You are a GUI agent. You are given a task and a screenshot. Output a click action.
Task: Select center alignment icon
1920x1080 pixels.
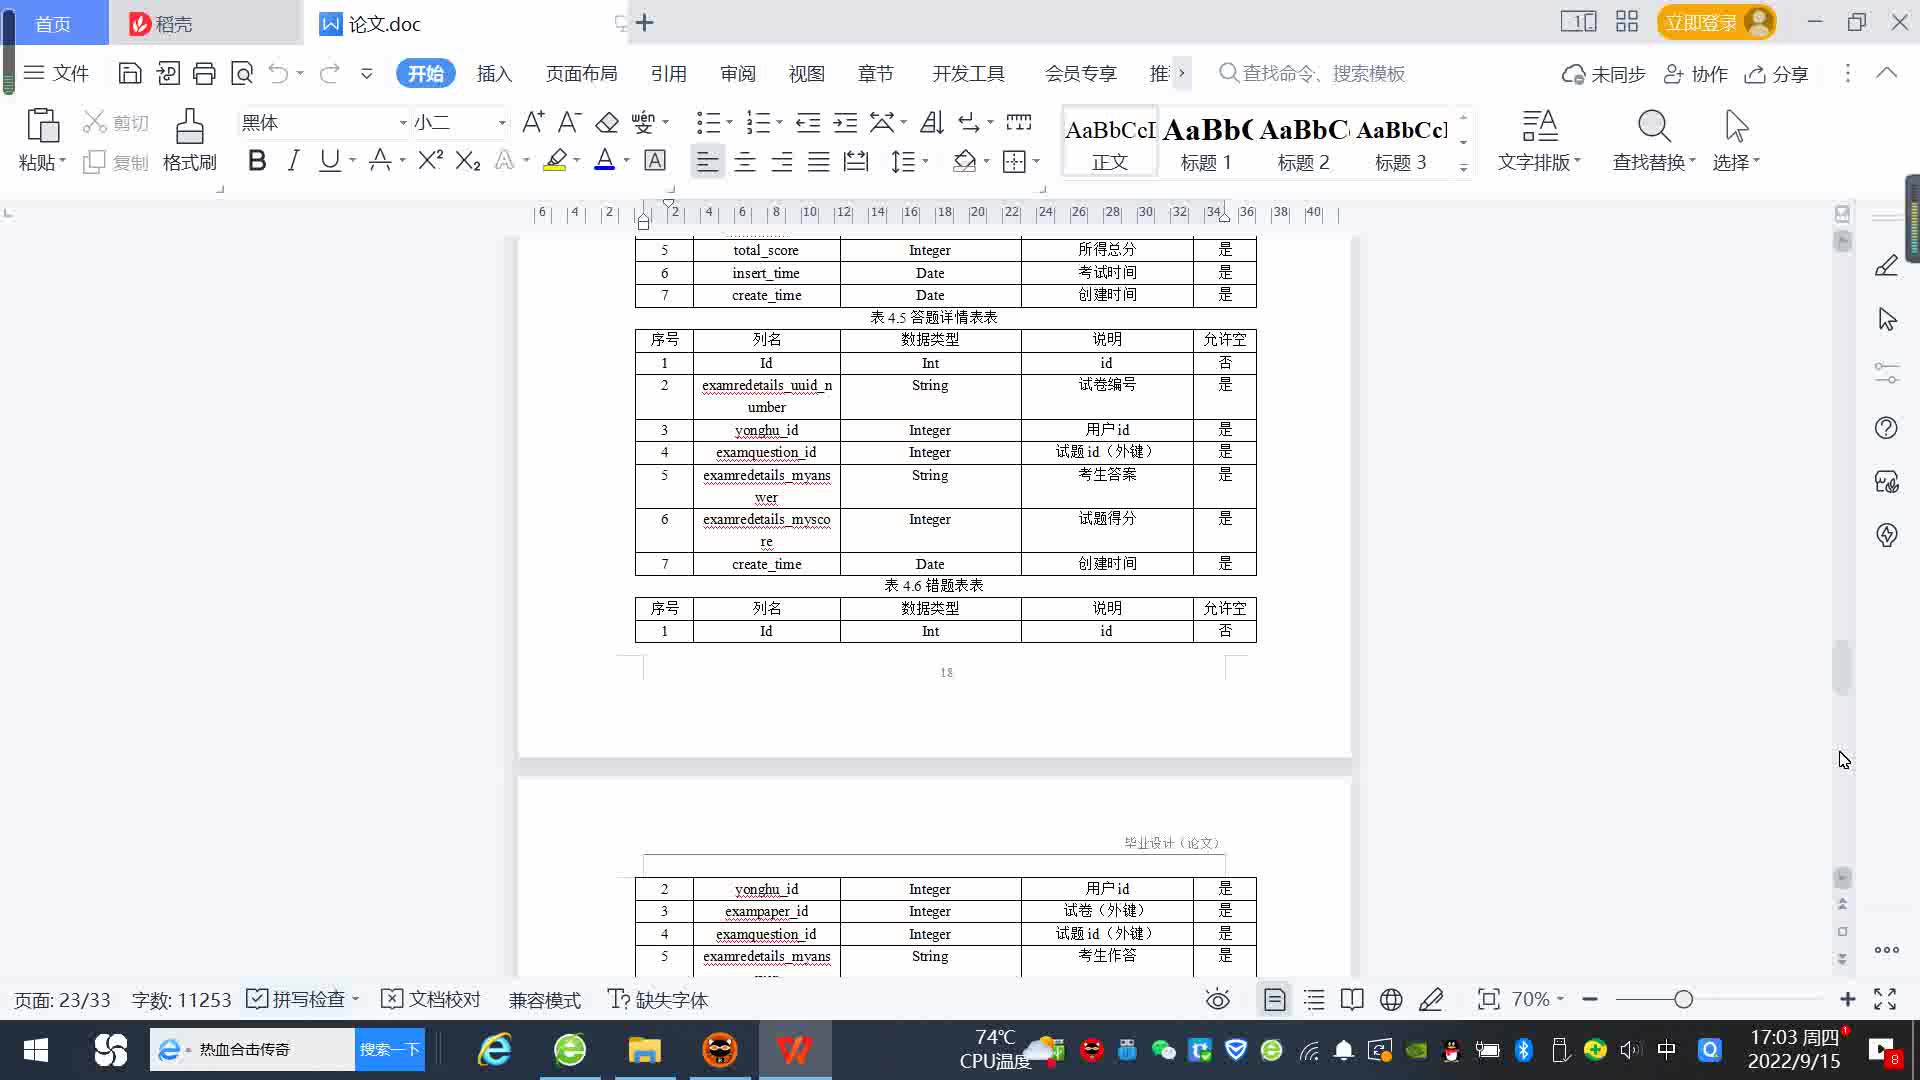(x=745, y=161)
